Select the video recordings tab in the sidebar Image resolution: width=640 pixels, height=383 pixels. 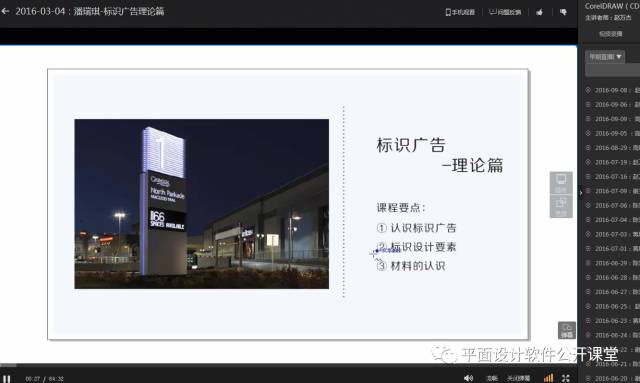pos(611,34)
